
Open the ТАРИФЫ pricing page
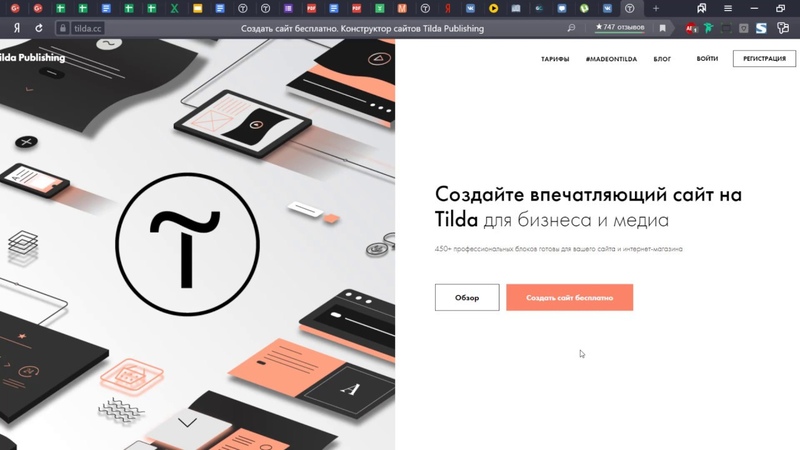click(555, 59)
